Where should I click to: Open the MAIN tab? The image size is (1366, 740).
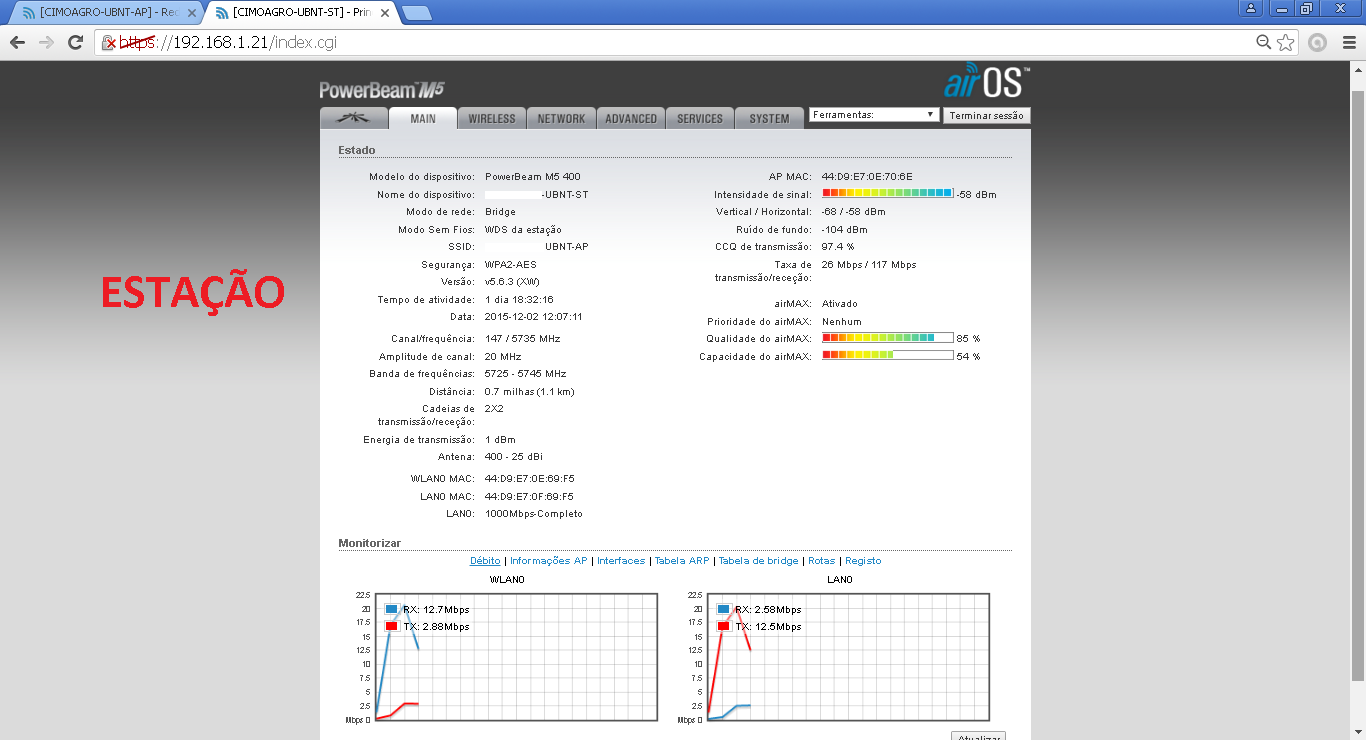[x=423, y=118]
